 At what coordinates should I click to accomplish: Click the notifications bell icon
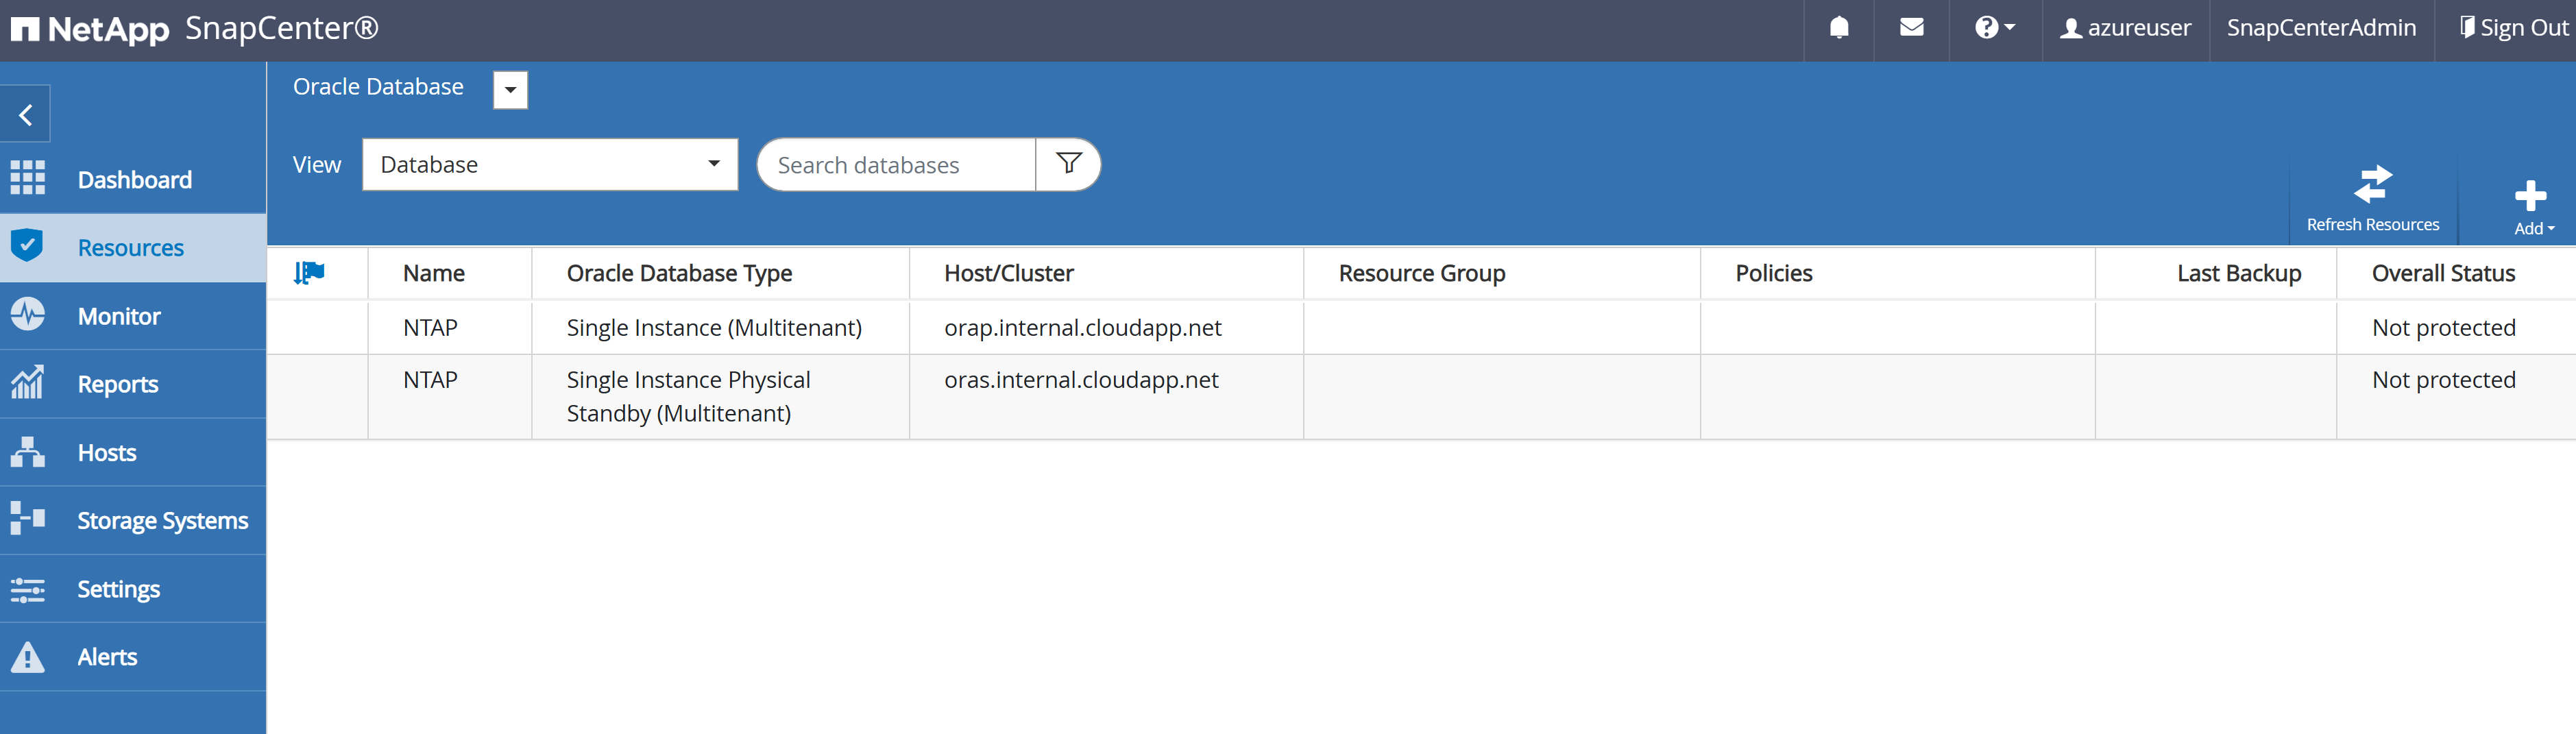[1838, 28]
